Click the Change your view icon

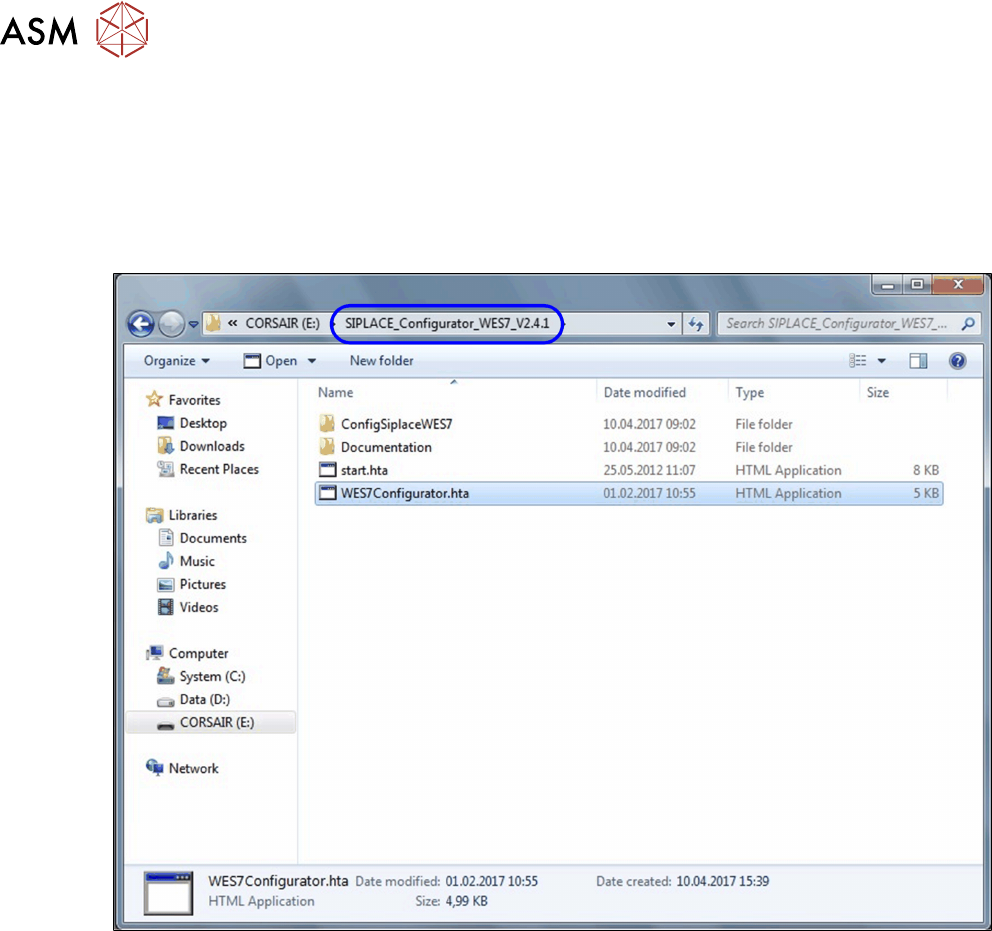point(857,361)
